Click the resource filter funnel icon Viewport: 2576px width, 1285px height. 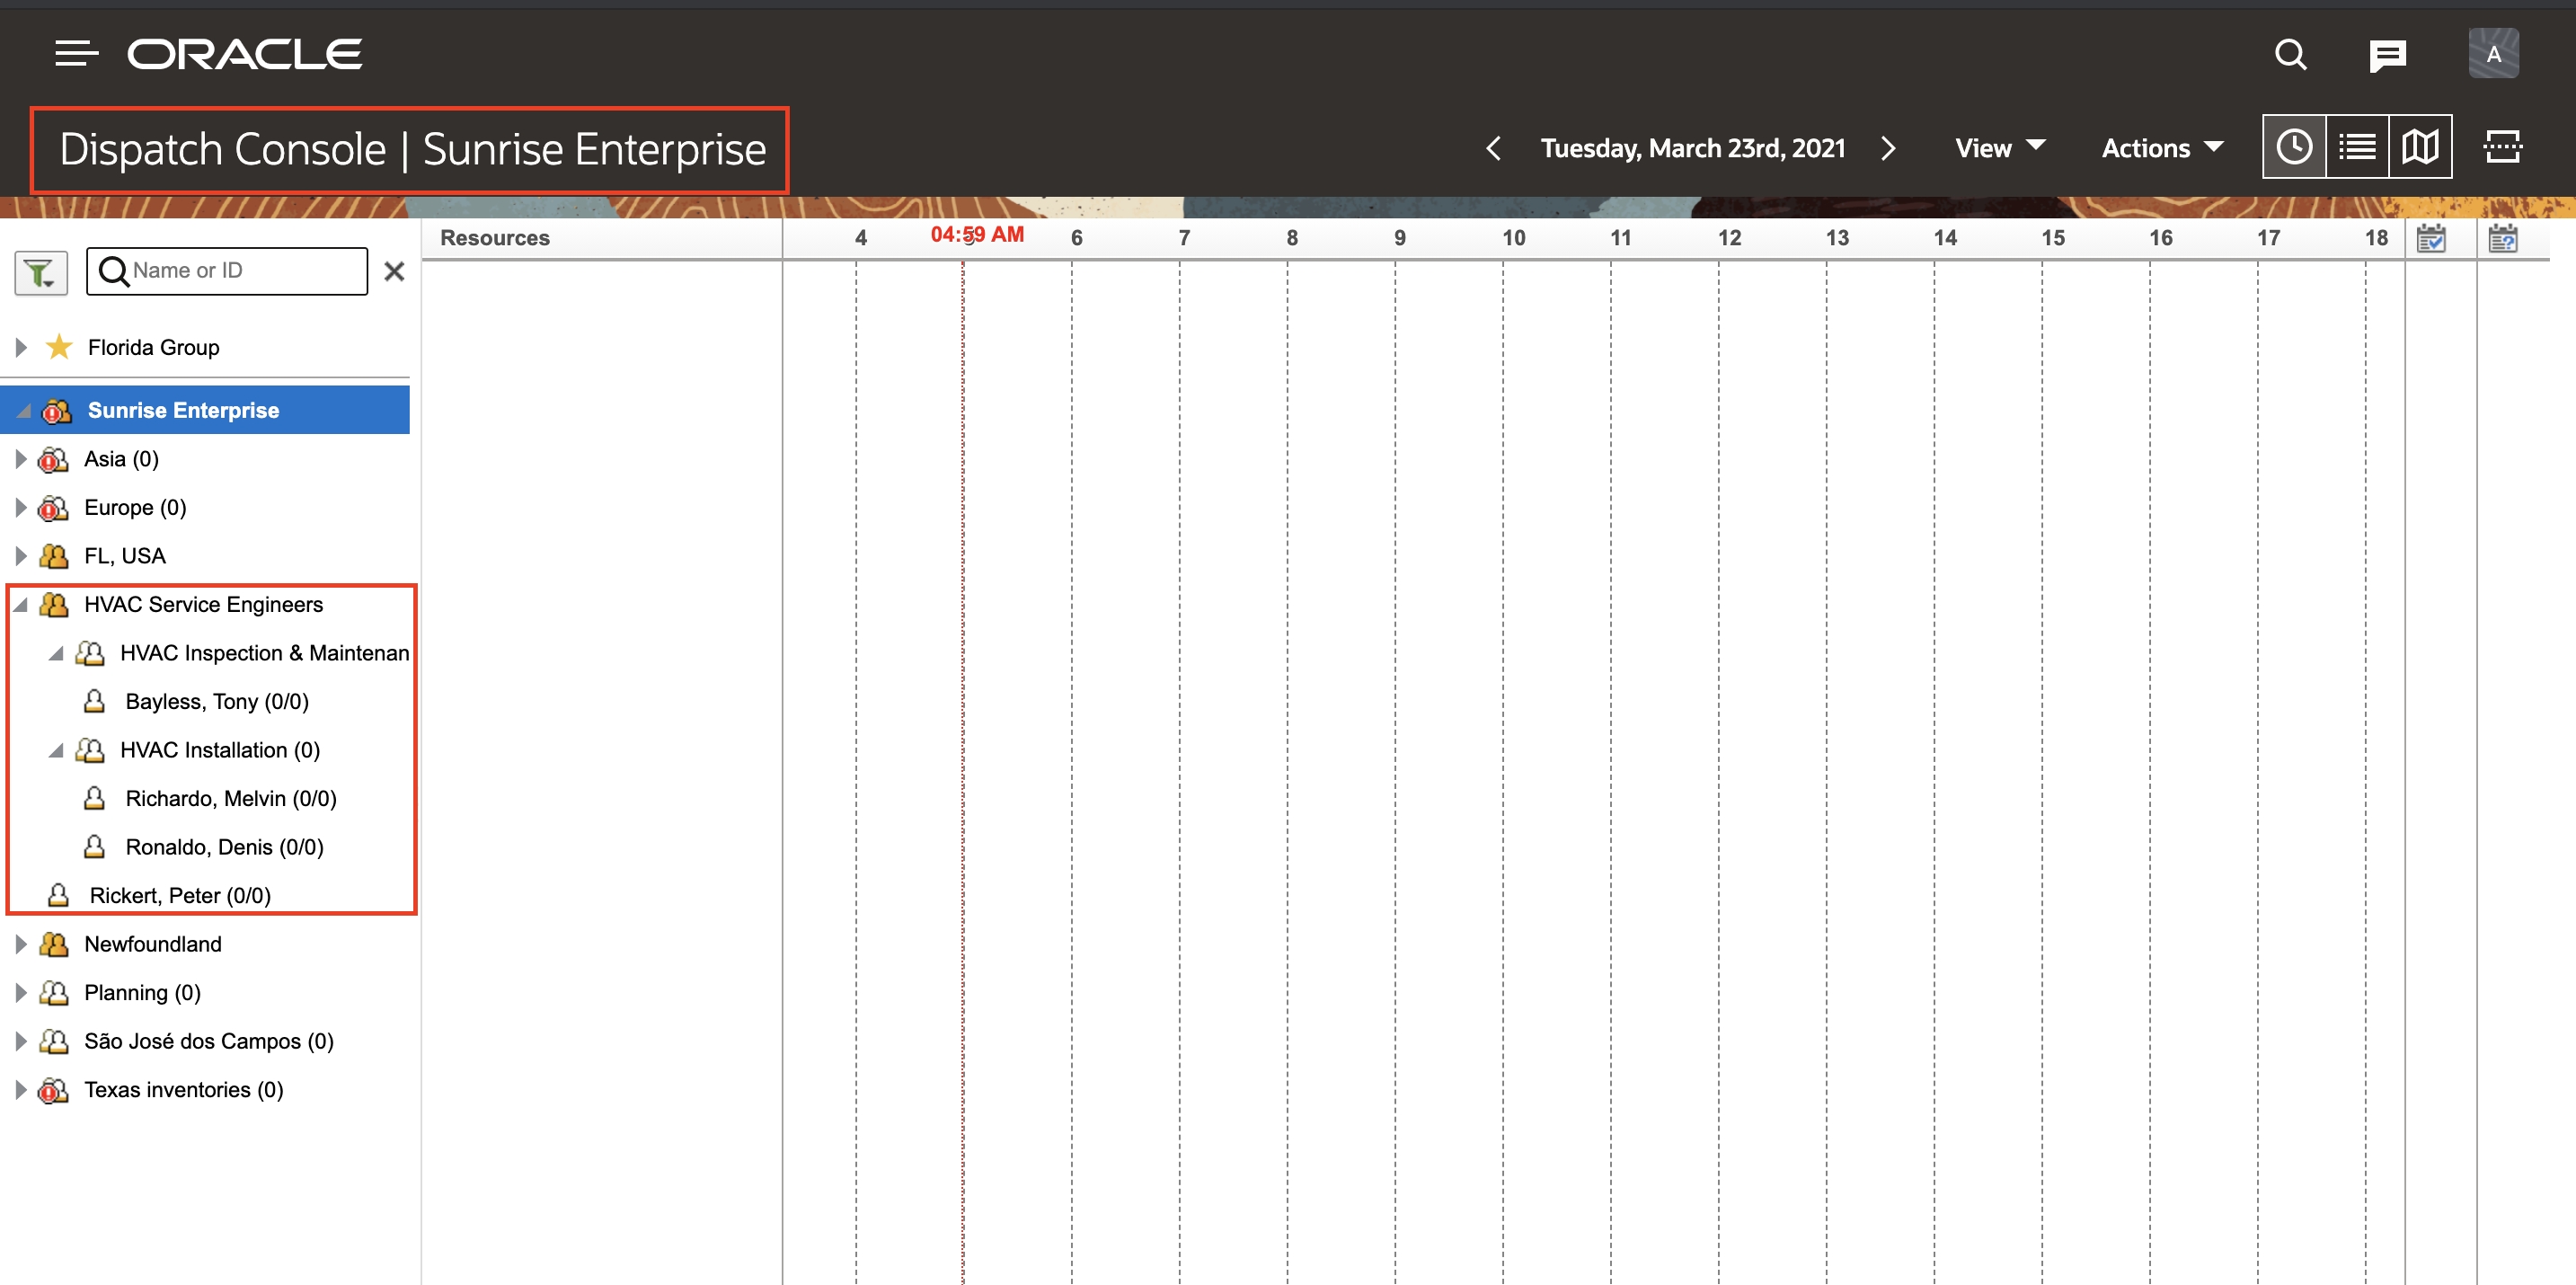[x=40, y=271]
